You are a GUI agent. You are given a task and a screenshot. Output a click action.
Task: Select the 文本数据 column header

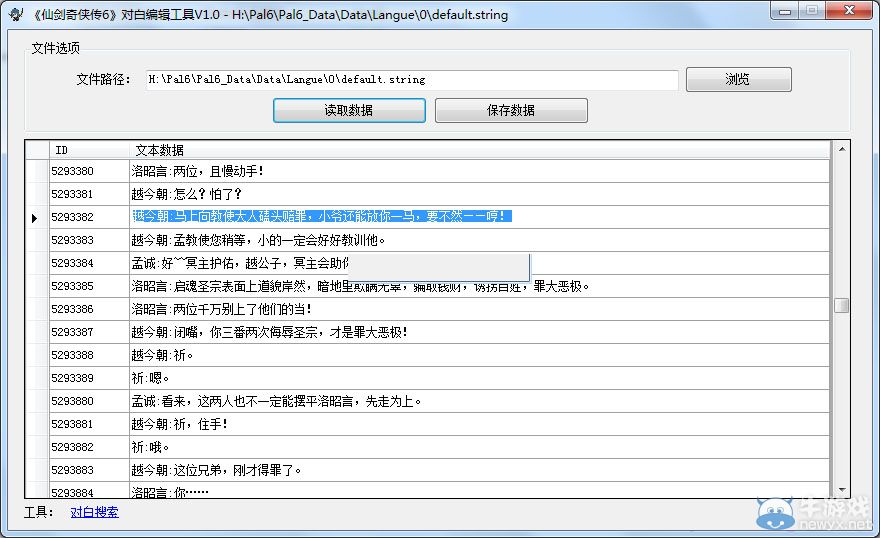(x=479, y=150)
